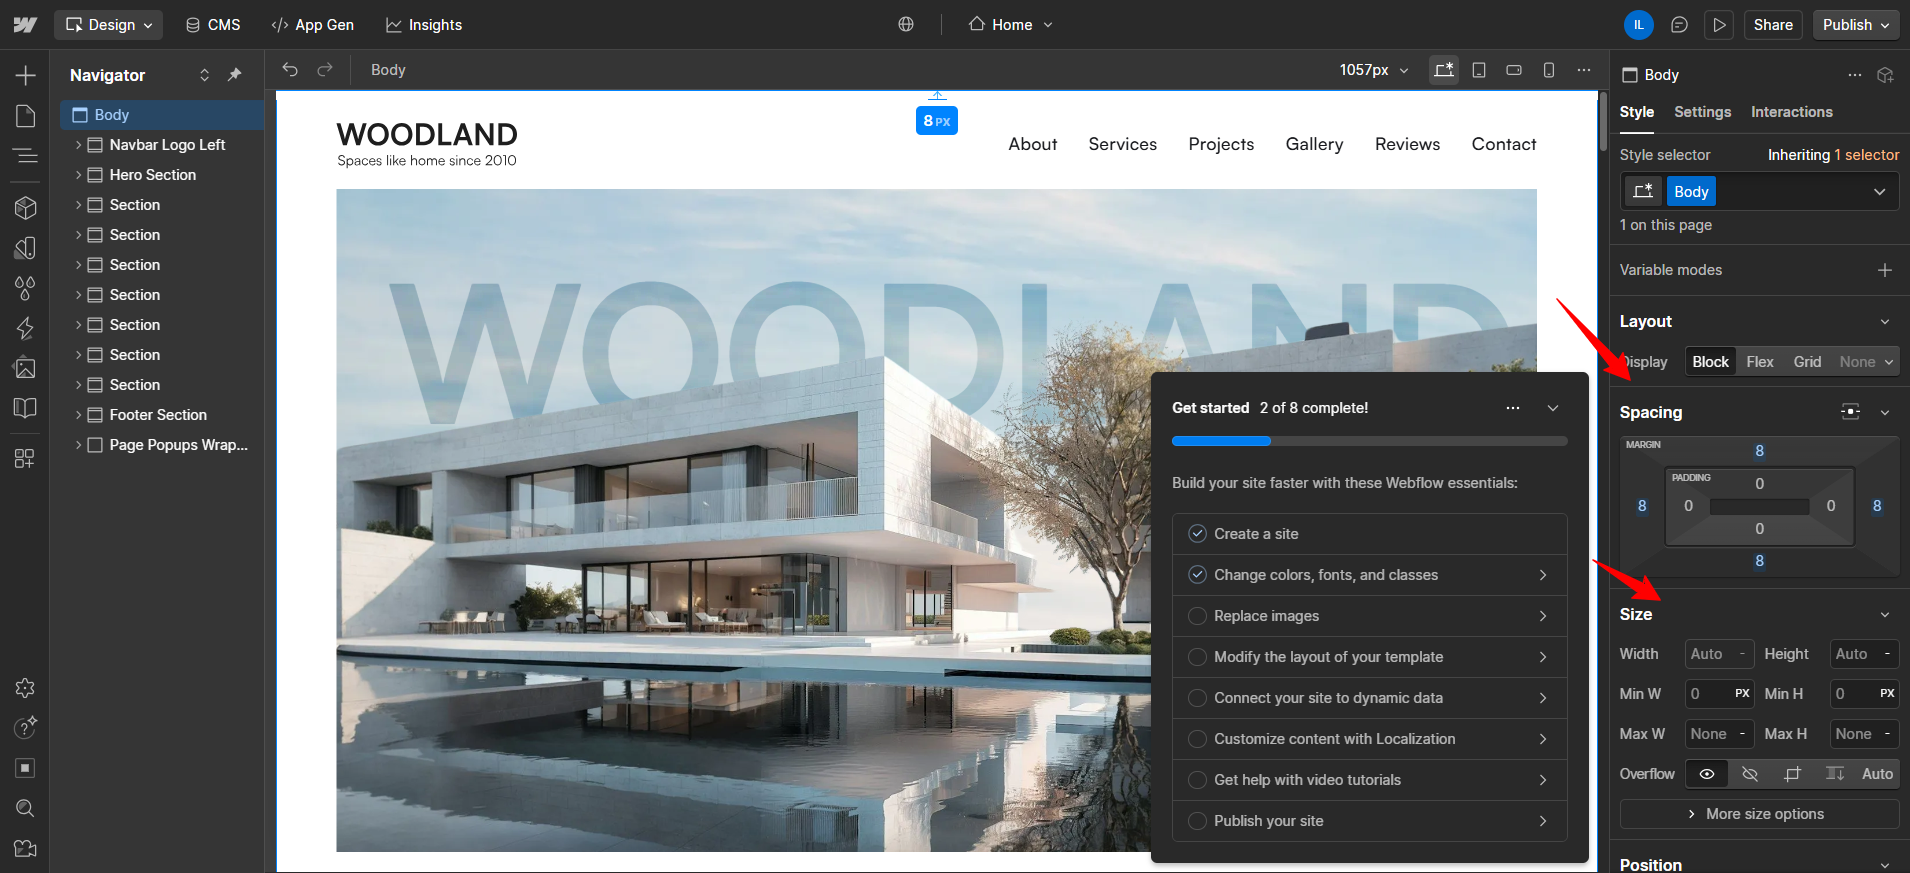This screenshot has height=873, width=1910.
Task: Open the user avatar IL
Action: pyautogui.click(x=1639, y=25)
